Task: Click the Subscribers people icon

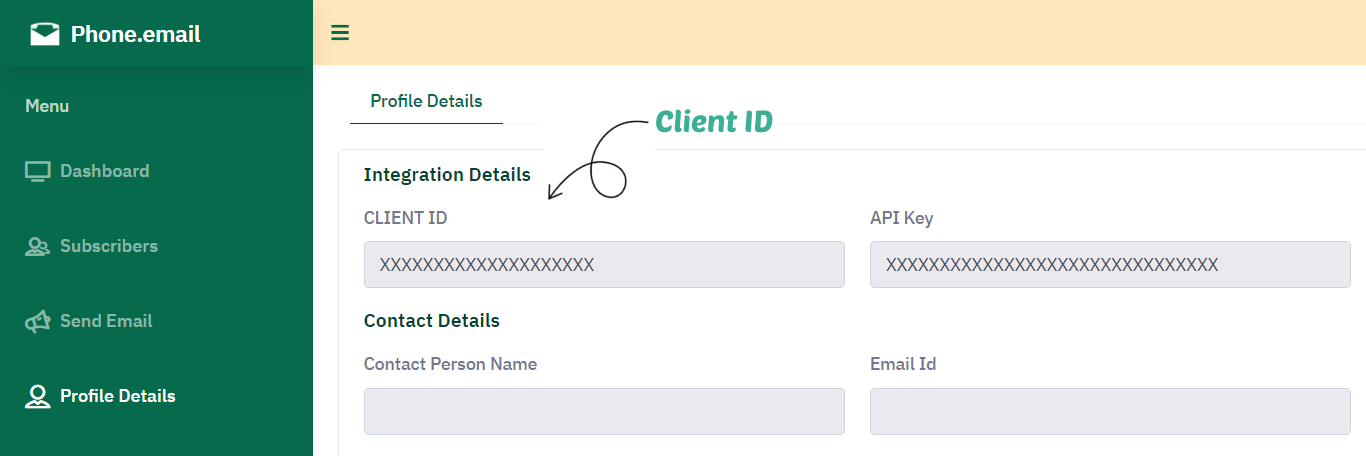Action: [37, 247]
